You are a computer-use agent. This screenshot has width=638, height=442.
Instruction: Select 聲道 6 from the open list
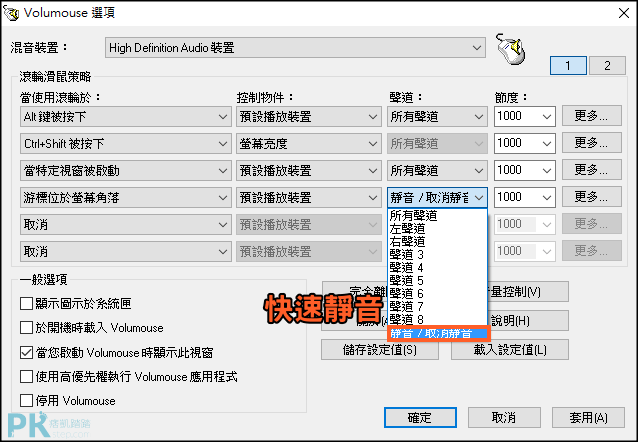pos(437,293)
